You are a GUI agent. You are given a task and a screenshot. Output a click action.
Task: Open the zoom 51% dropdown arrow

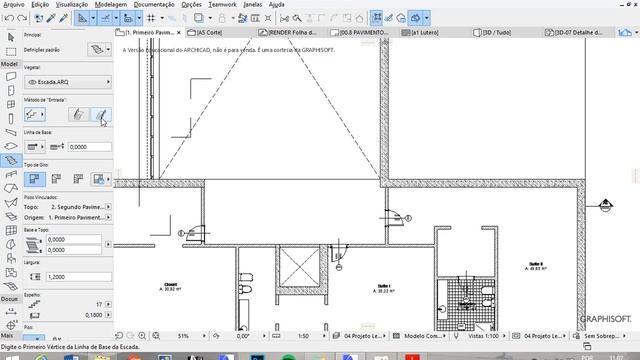click(x=204, y=336)
